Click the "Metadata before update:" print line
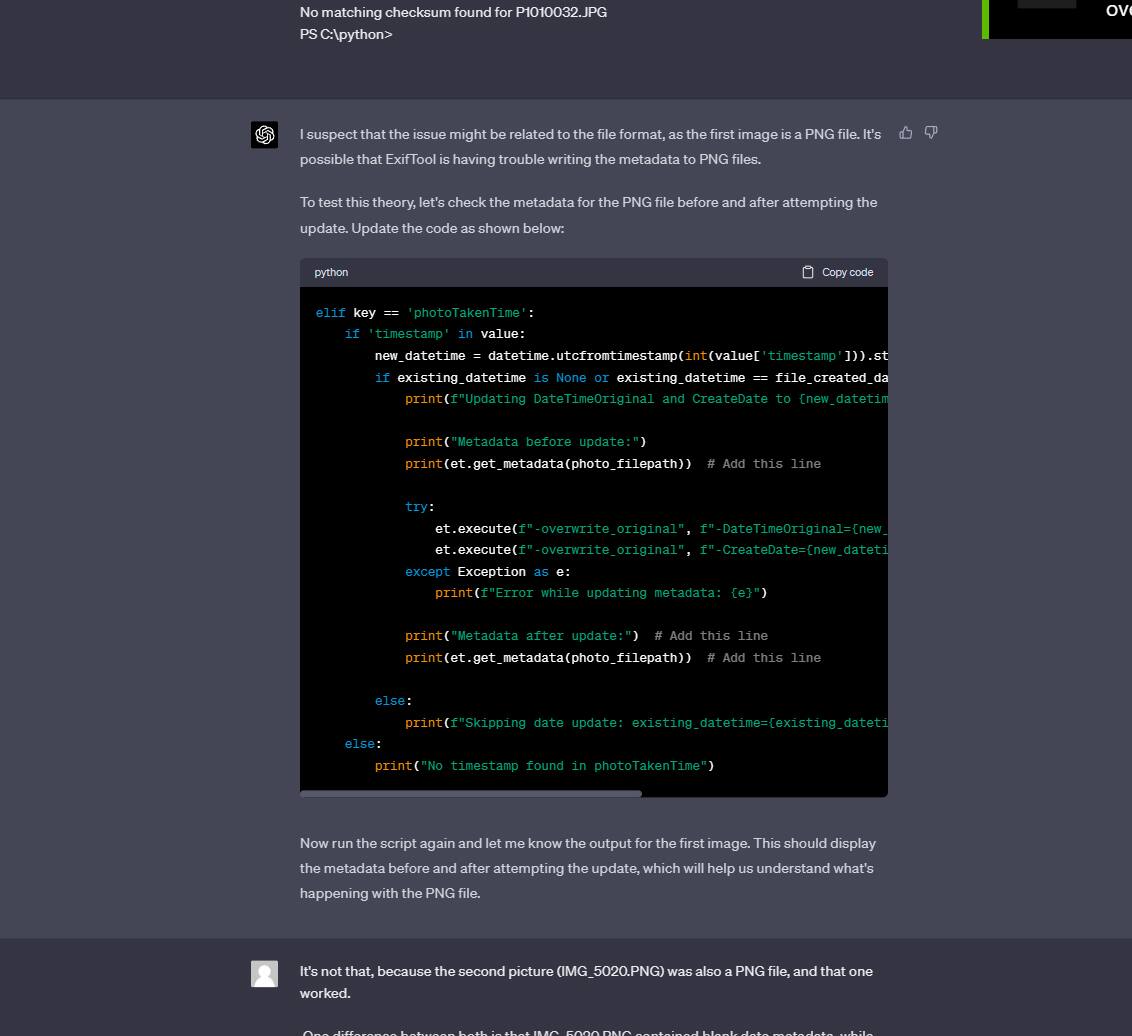Image resolution: width=1132 pixels, height=1036 pixels. click(x=525, y=442)
